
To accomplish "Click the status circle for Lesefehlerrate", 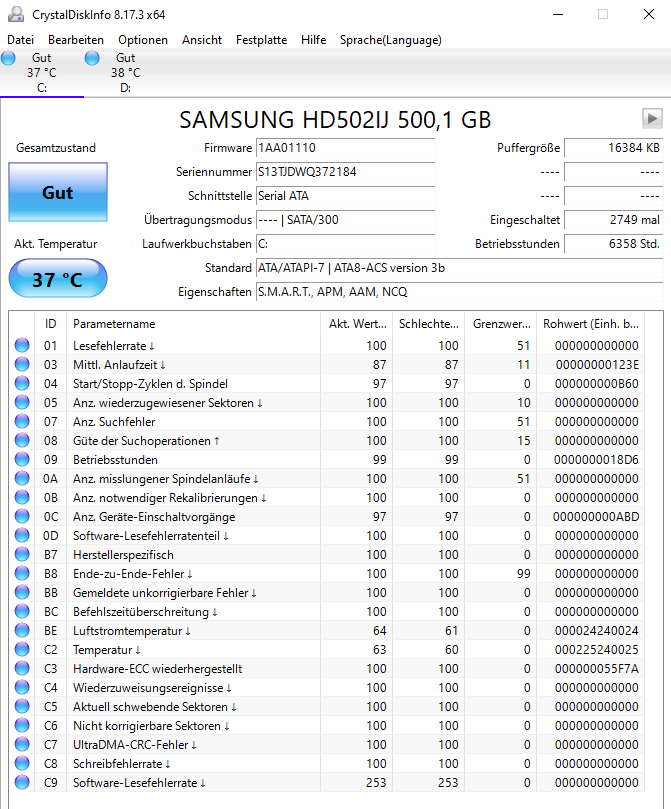I will point(22,345).
